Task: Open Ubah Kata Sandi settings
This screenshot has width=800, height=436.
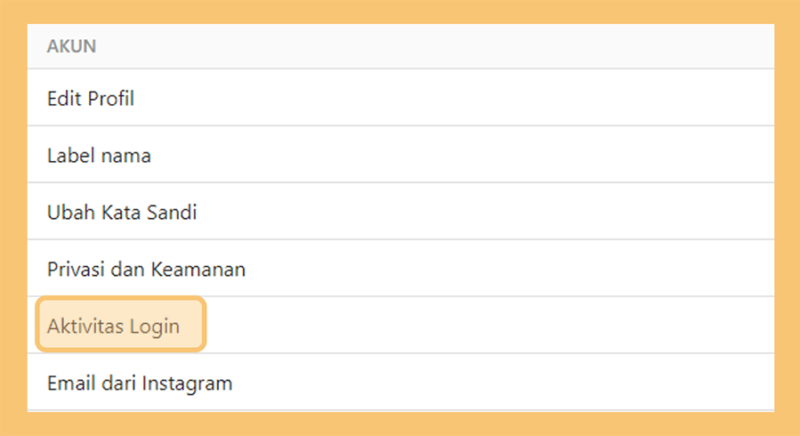Action: point(401,212)
